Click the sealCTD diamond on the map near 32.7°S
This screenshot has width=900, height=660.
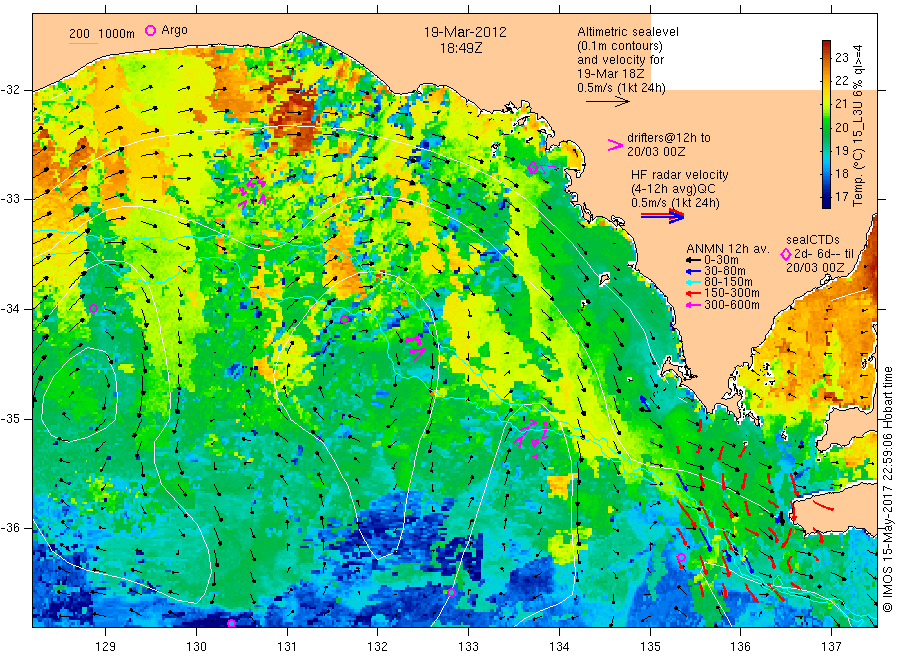click(x=533, y=168)
